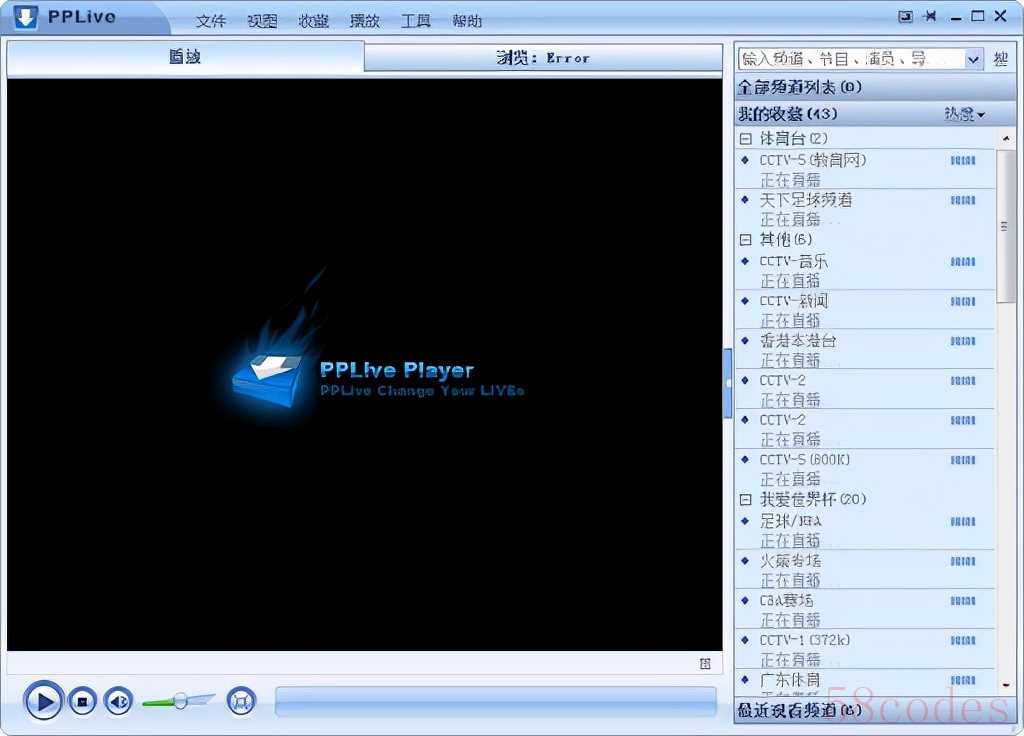Collapse the 其他 (6) group

(x=745, y=240)
